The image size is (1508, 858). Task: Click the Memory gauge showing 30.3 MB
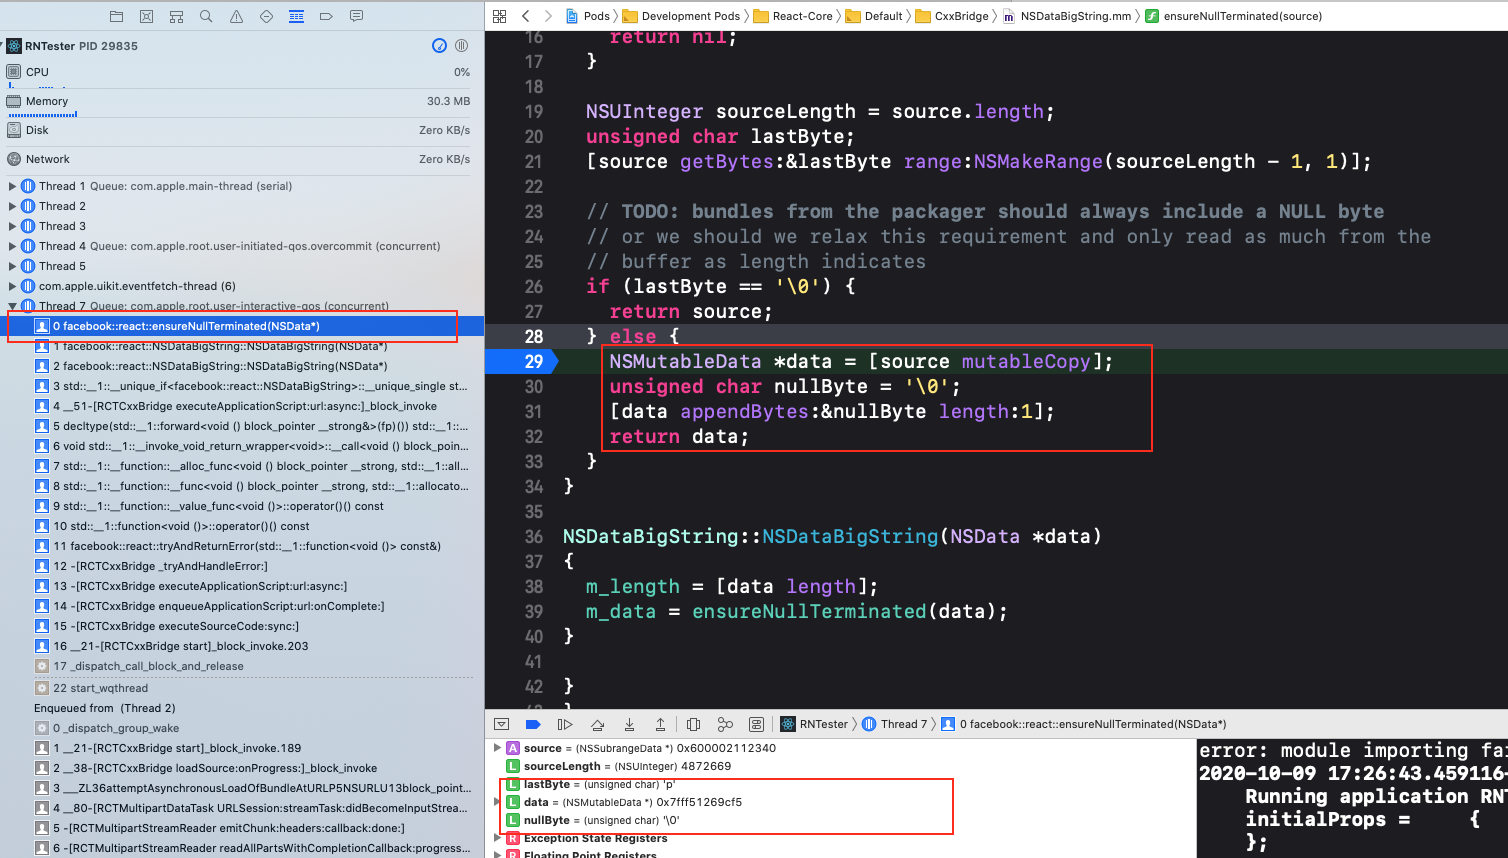pyautogui.click(x=240, y=101)
